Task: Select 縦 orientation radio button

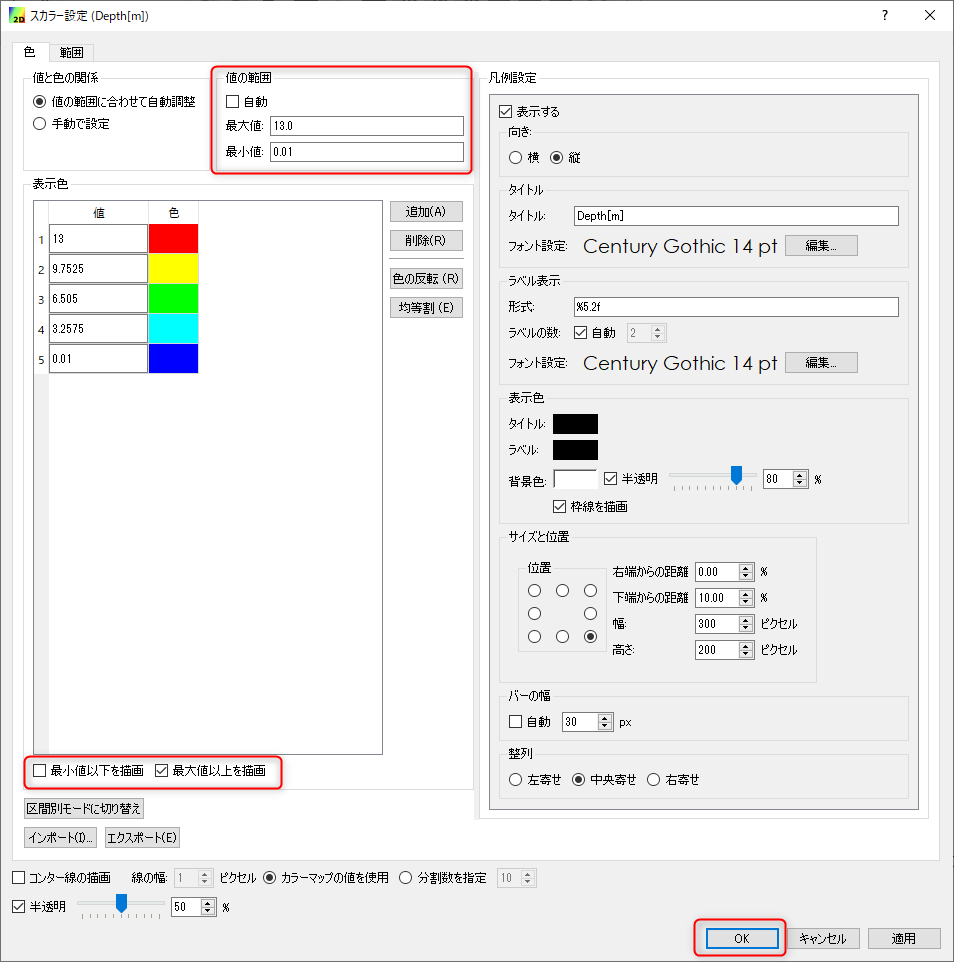Action: click(556, 158)
